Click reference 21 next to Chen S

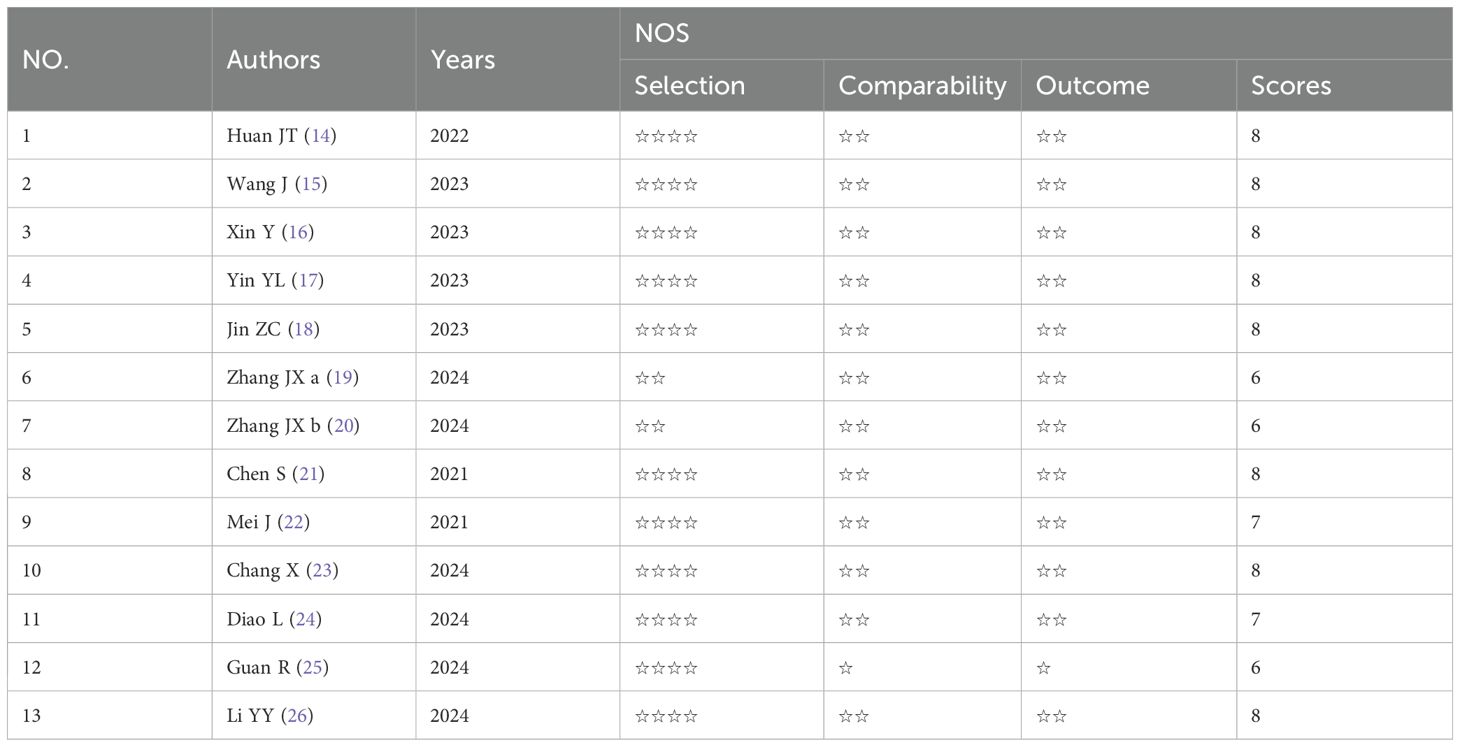click(x=308, y=474)
